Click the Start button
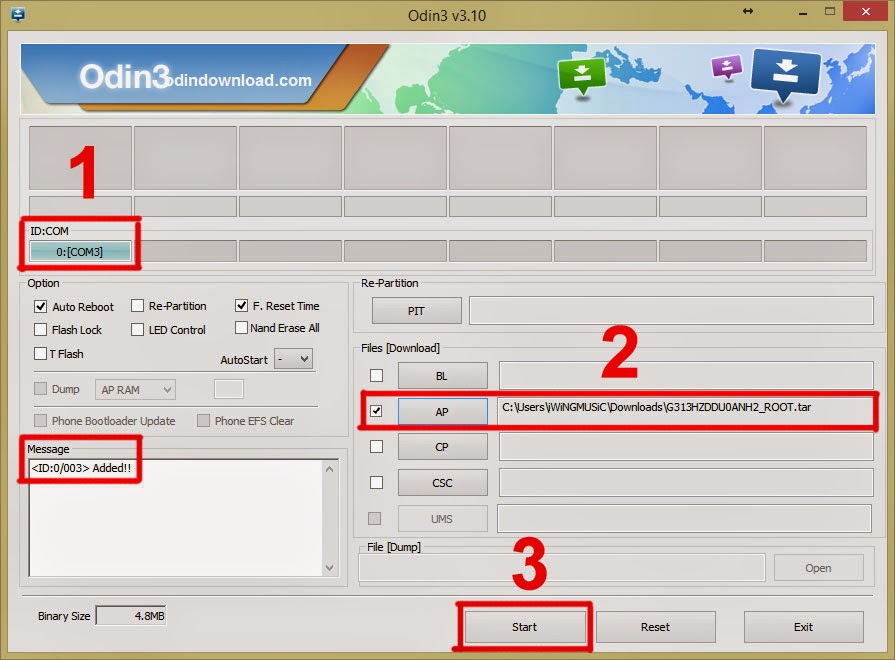The width and height of the screenshot is (895, 660). coord(524,627)
